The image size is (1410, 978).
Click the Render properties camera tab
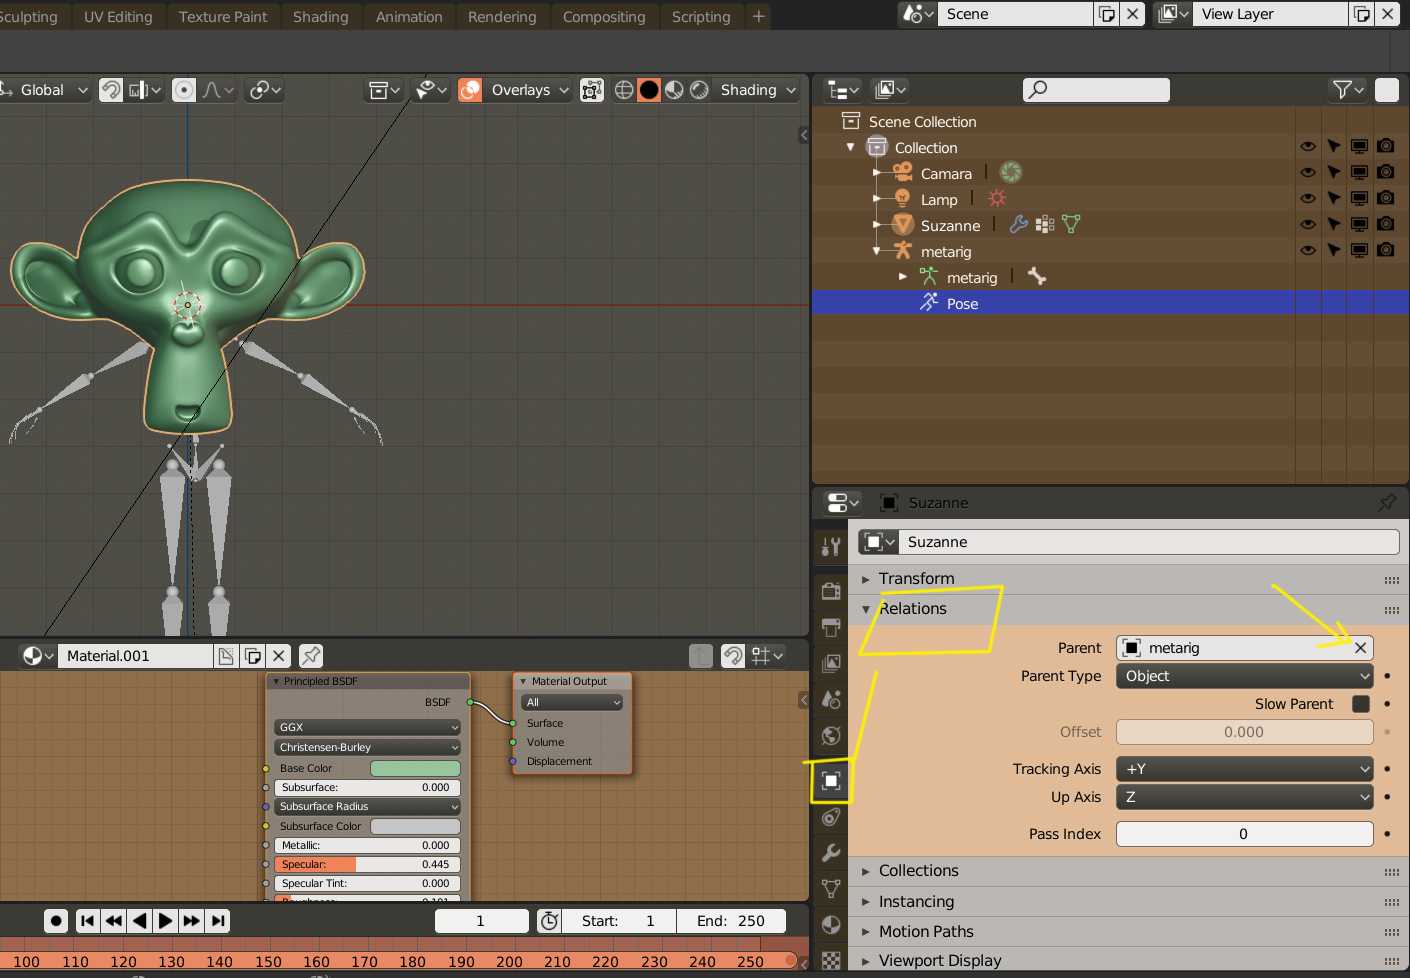[830, 591]
